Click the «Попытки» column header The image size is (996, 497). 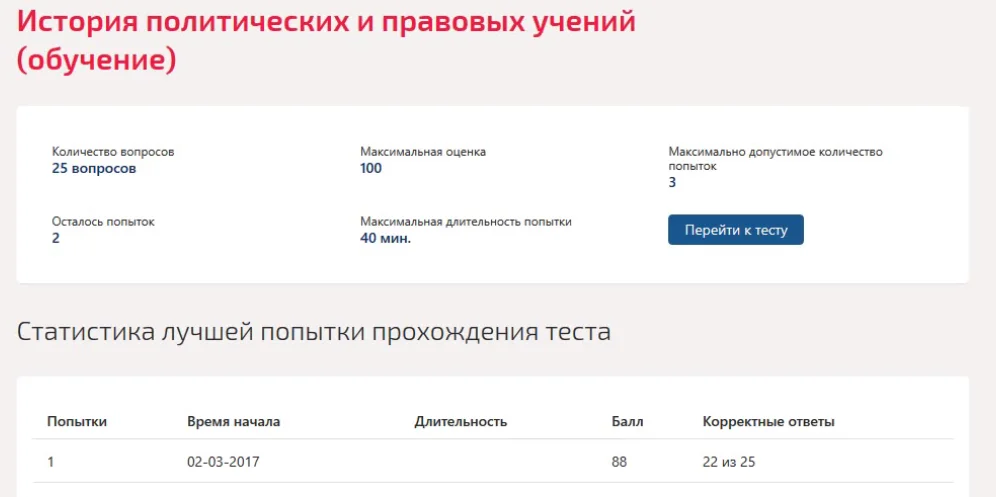(x=77, y=421)
